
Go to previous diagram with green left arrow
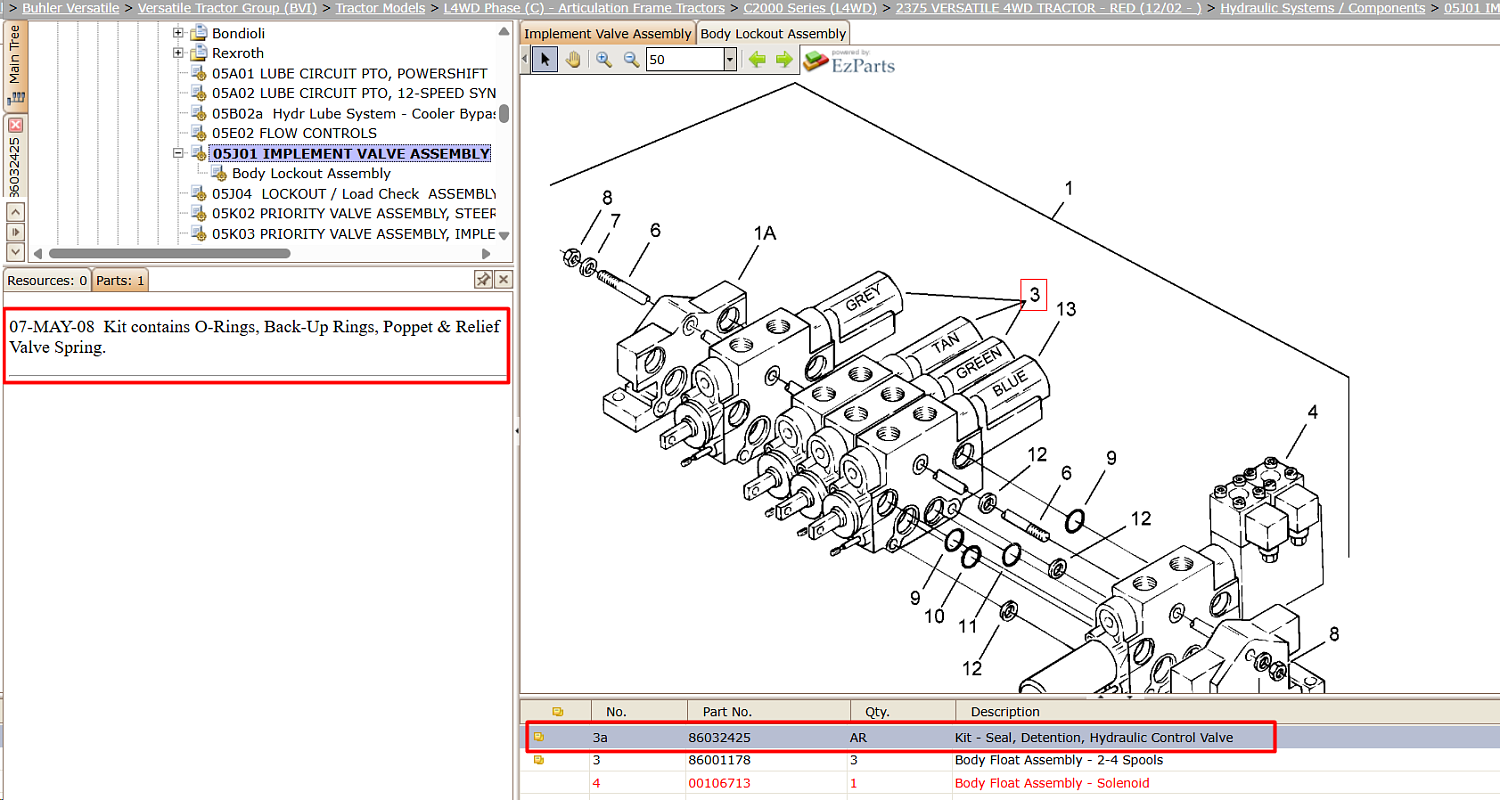[x=757, y=60]
